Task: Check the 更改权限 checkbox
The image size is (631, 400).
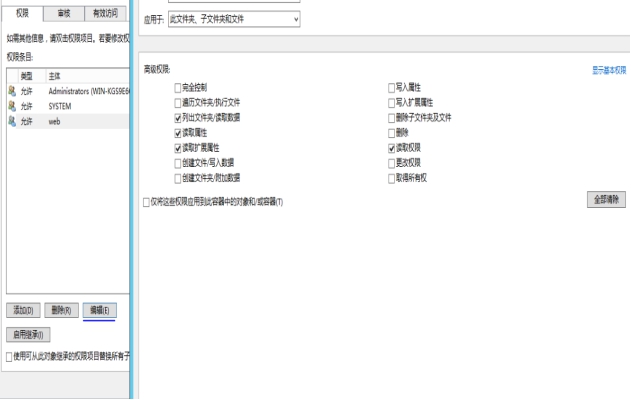Action: tap(391, 163)
